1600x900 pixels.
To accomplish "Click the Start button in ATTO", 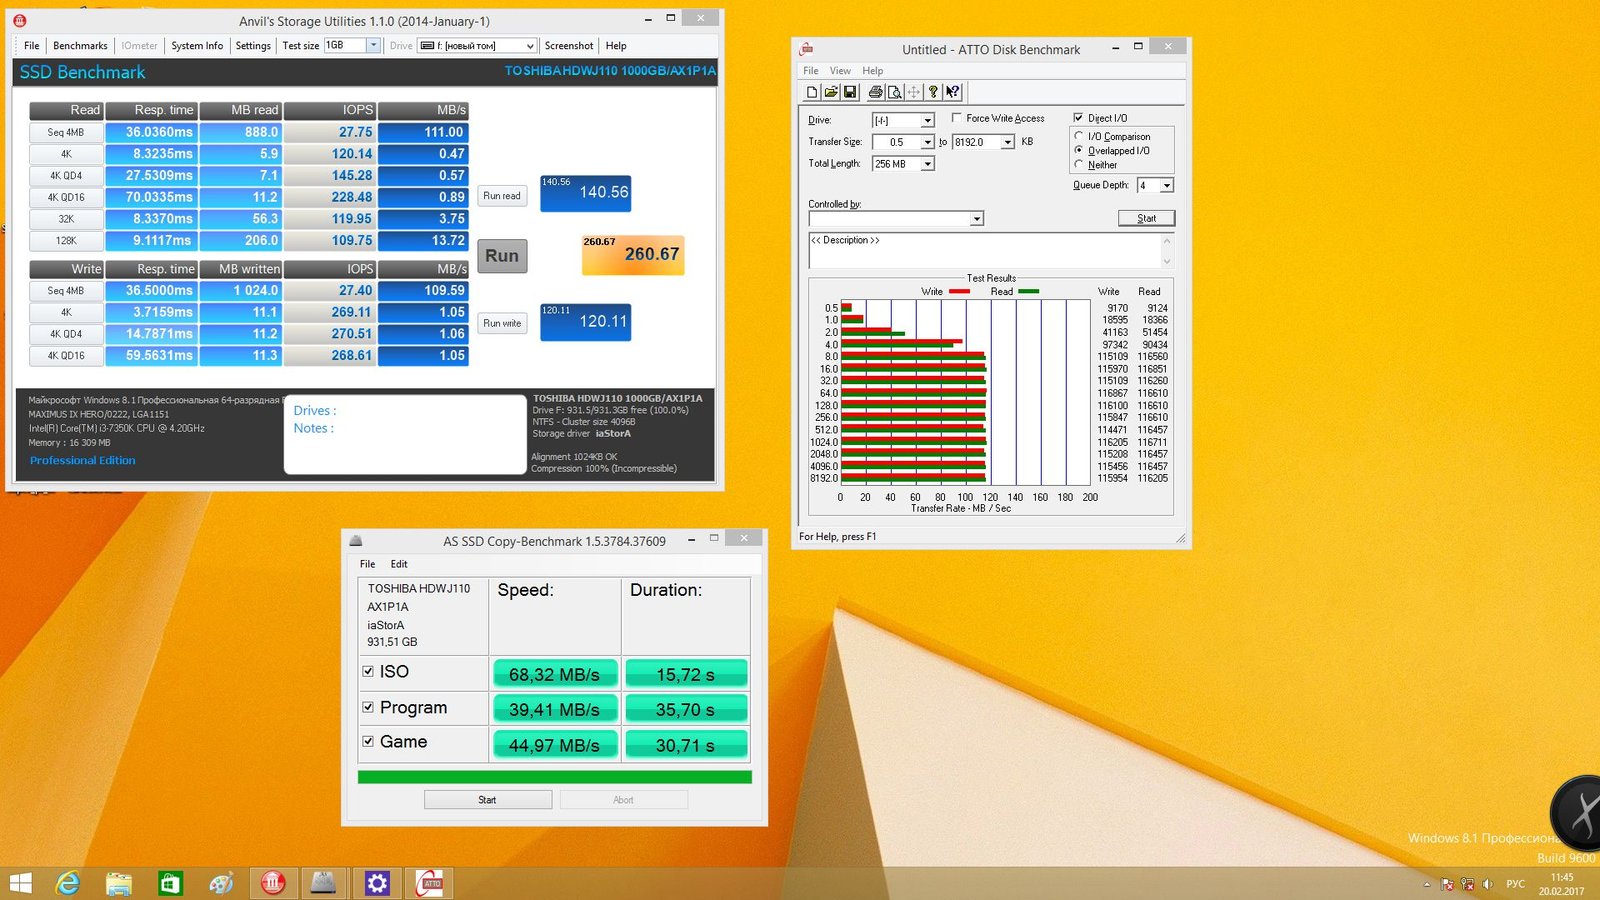I will pyautogui.click(x=1146, y=218).
